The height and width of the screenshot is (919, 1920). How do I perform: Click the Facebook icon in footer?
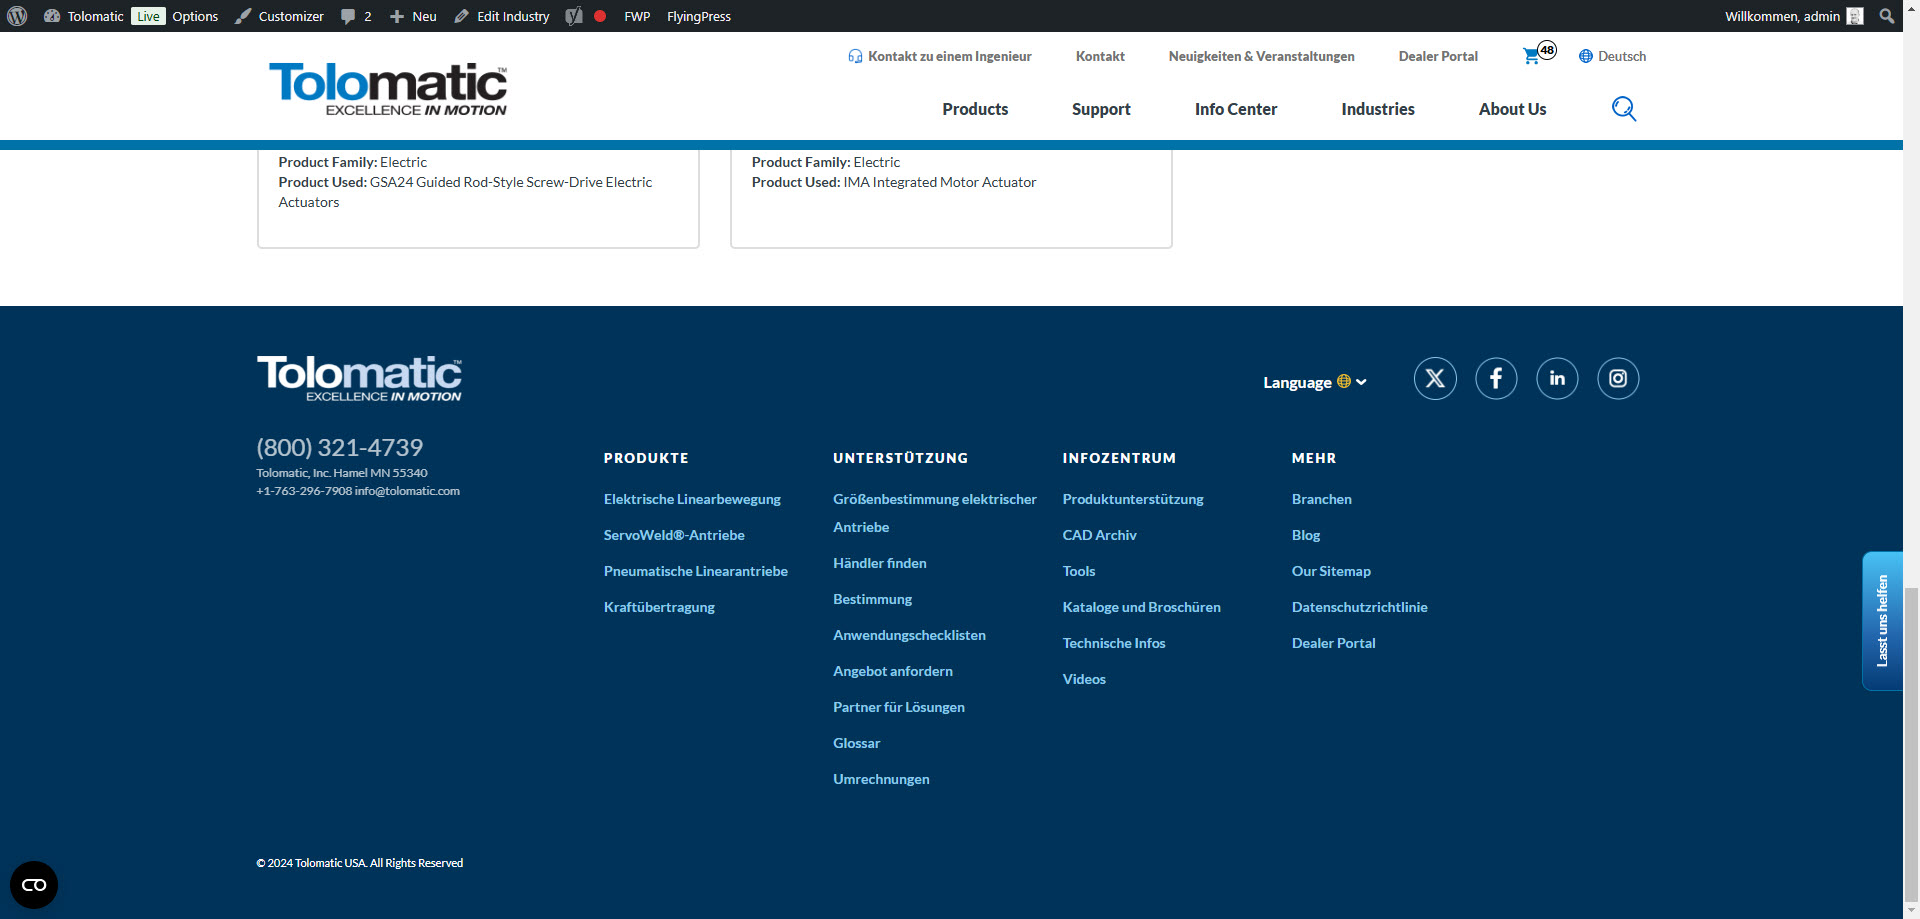1496,379
